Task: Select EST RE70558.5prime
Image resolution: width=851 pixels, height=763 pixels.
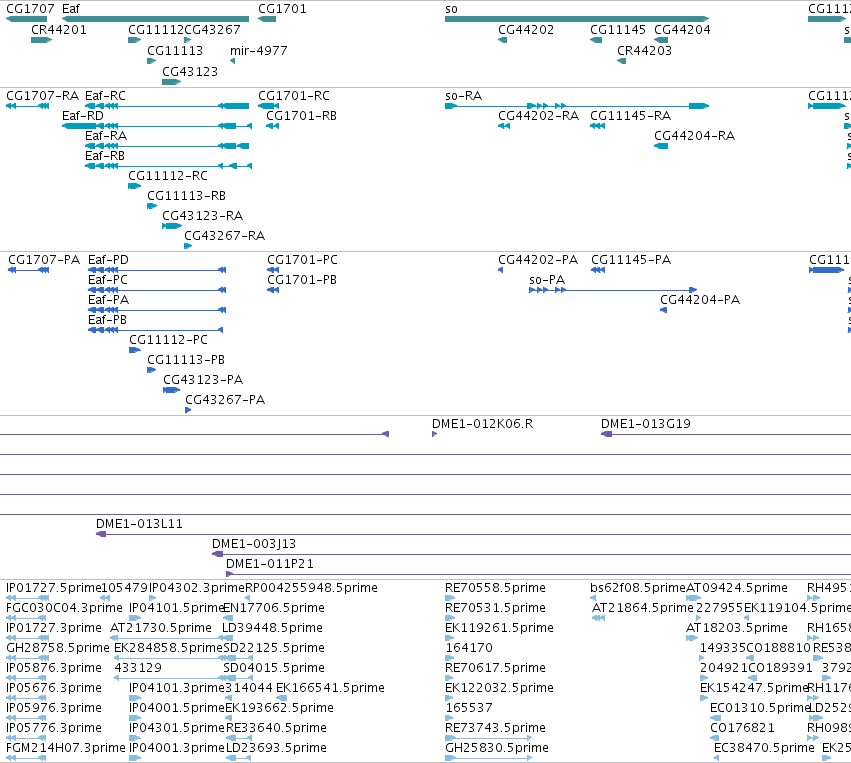Action: (496, 588)
